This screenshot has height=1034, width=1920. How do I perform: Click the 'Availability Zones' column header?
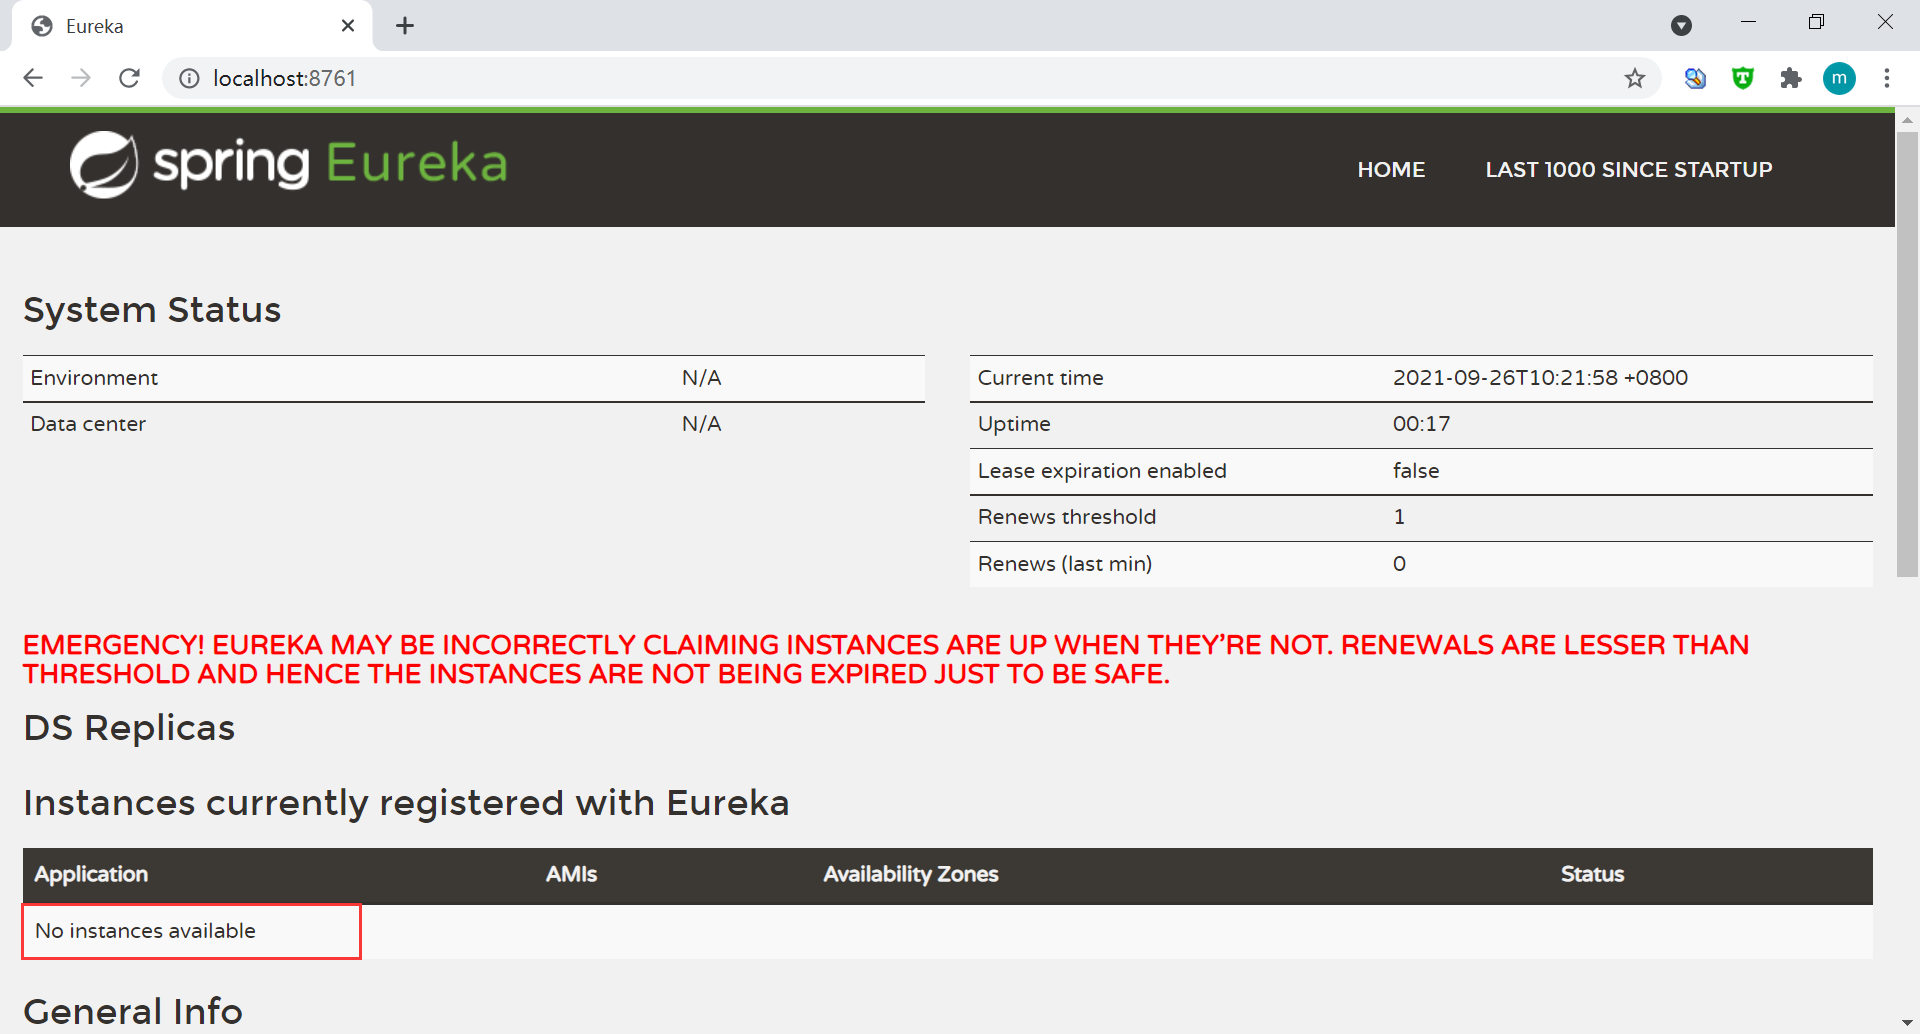pyautogui.click(x=911, y=875)
